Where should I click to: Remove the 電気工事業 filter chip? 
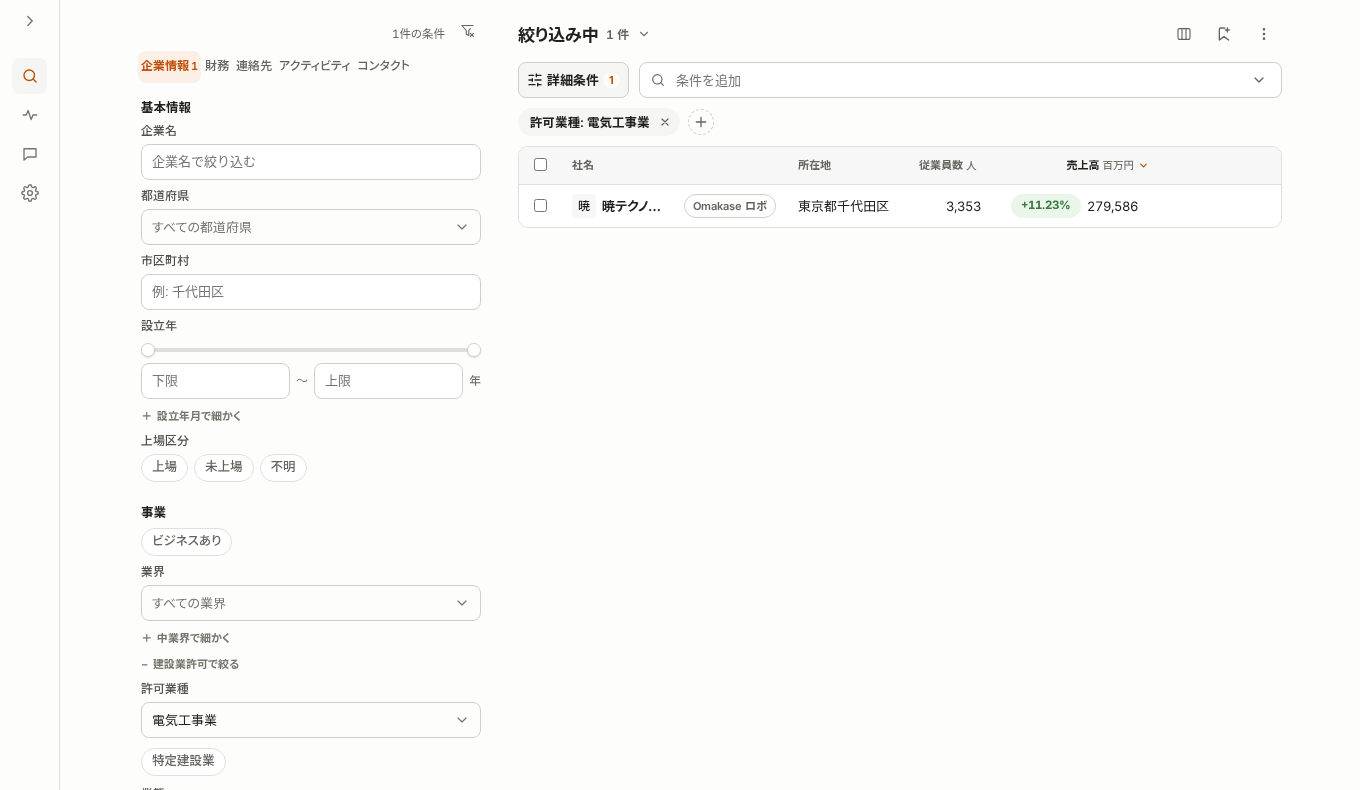click(665, 122)
